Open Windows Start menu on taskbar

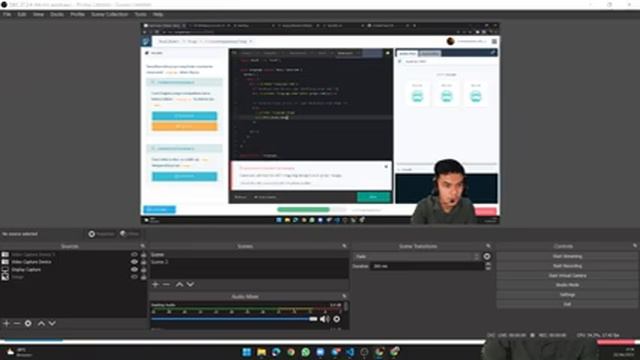point(247,352)
